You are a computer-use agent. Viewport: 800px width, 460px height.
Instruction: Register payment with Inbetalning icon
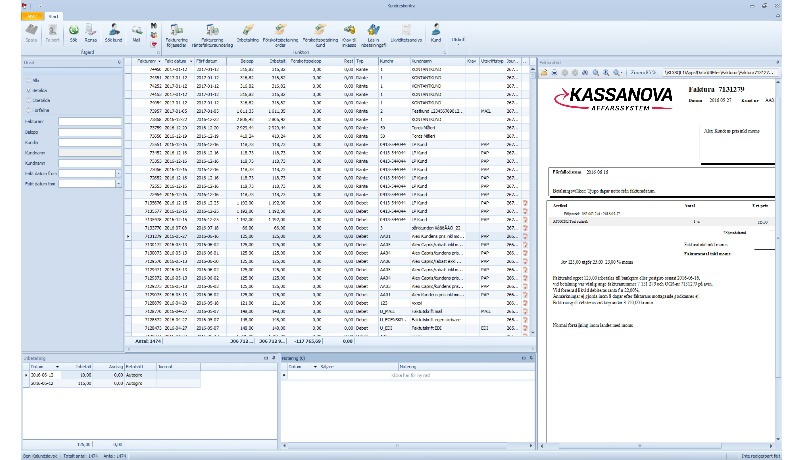coord(248,33)
